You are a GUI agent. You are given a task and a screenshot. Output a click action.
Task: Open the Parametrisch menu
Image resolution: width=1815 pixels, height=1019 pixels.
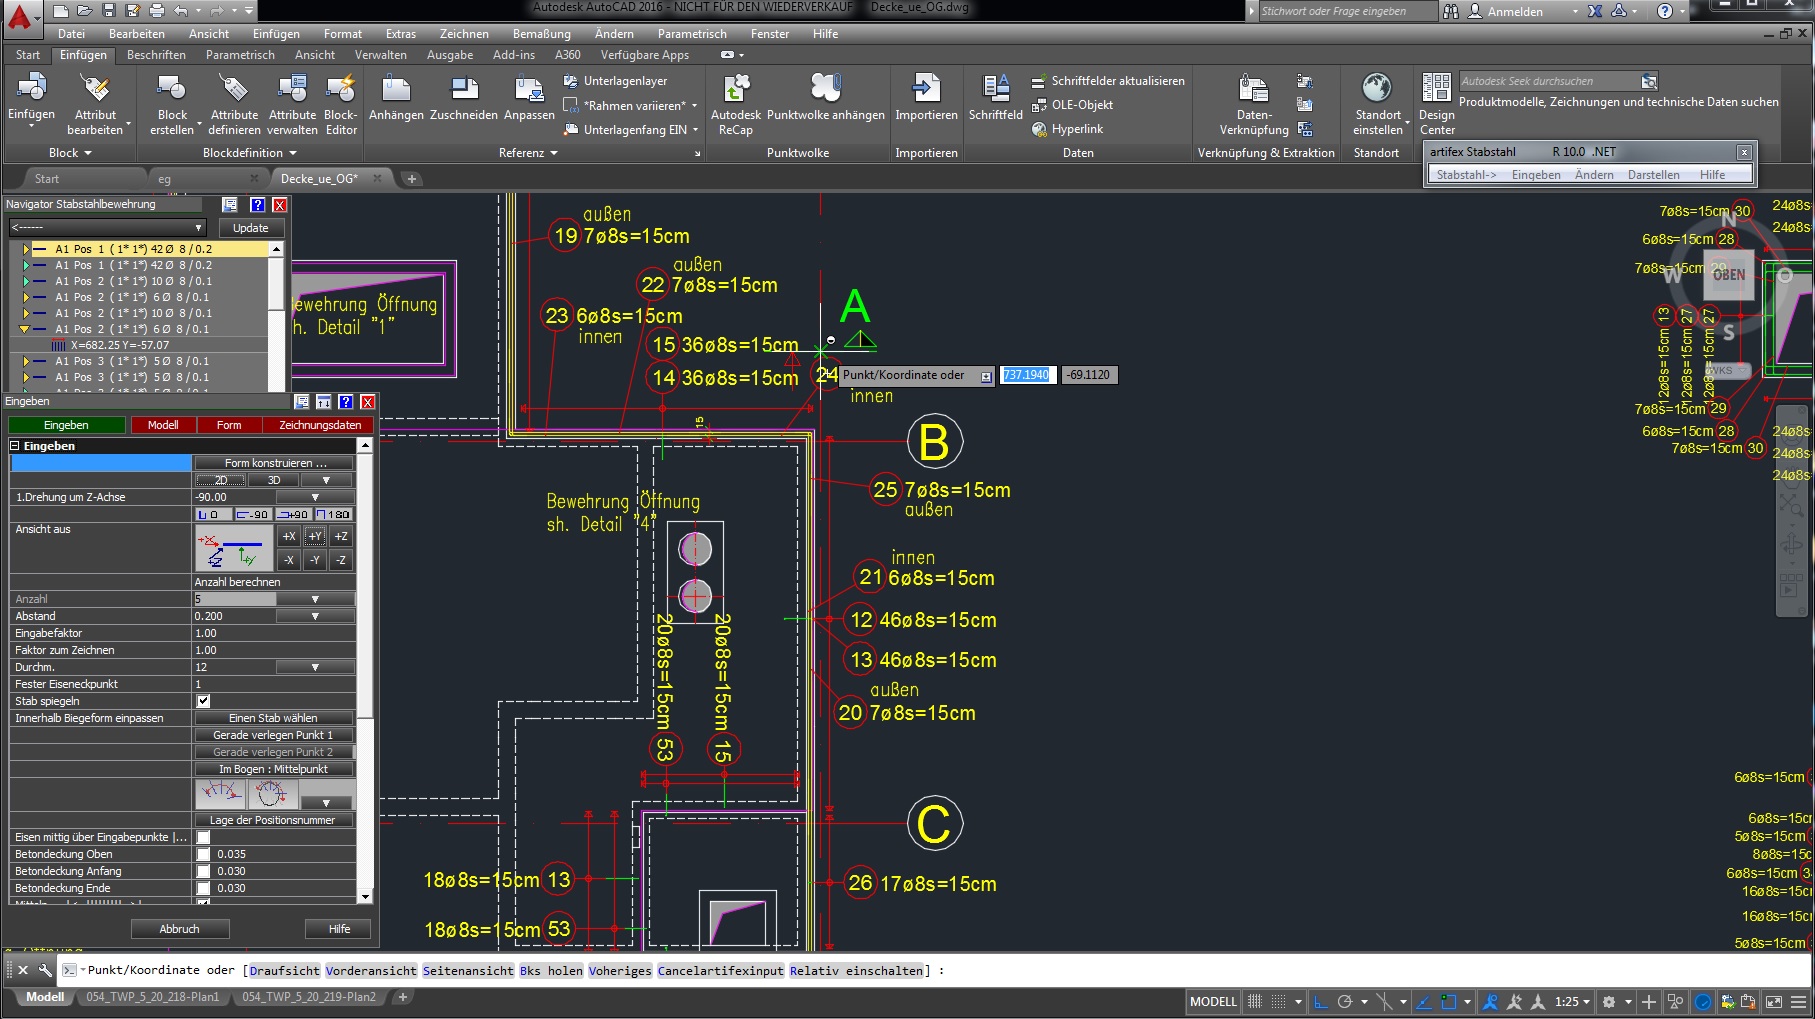[691, 33]
